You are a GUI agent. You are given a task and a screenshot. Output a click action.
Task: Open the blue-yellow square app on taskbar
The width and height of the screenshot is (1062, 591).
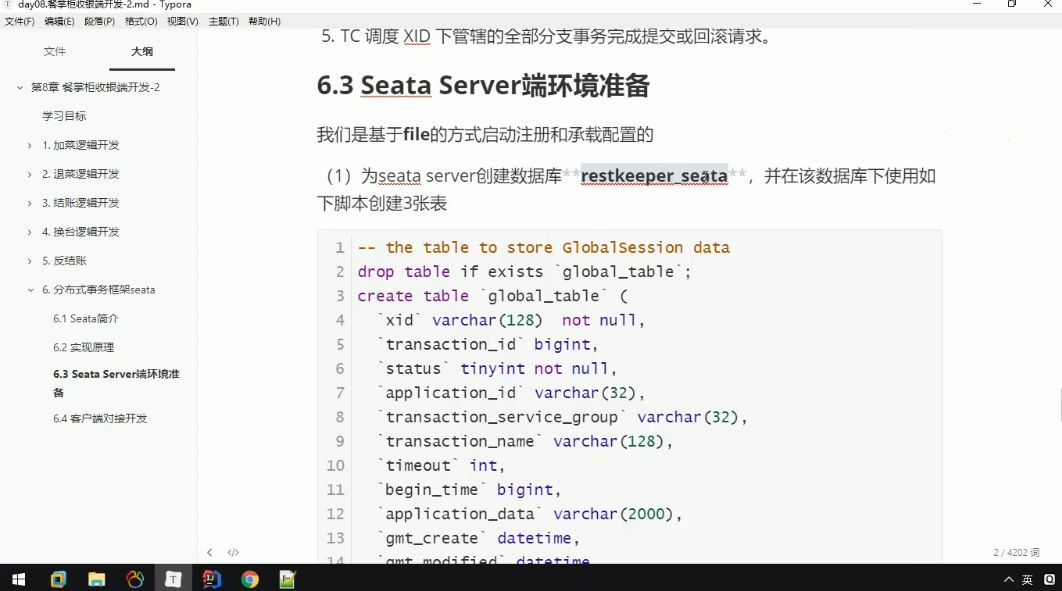pos(58,579)
